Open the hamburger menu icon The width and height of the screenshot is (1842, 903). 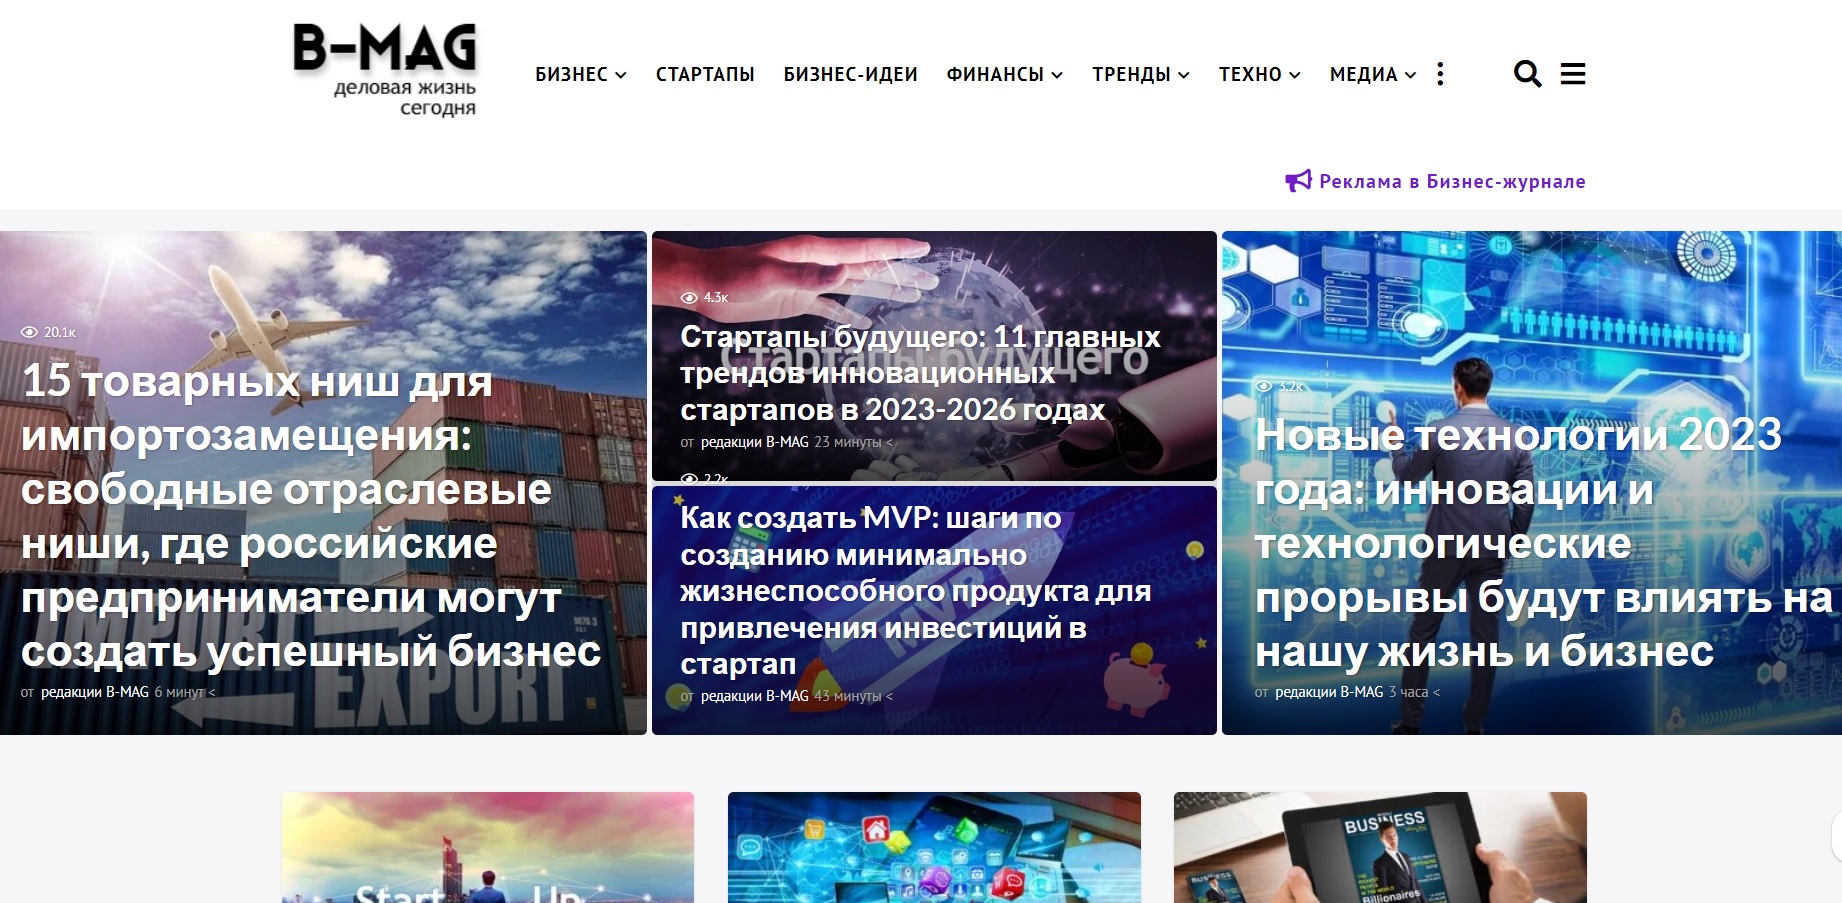1573,74
